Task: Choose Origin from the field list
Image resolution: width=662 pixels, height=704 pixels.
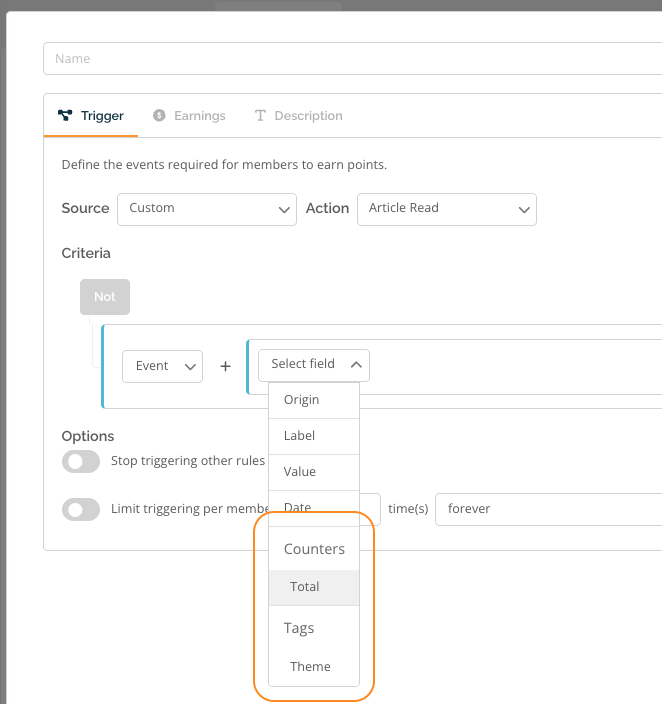Action: (314, 400)
